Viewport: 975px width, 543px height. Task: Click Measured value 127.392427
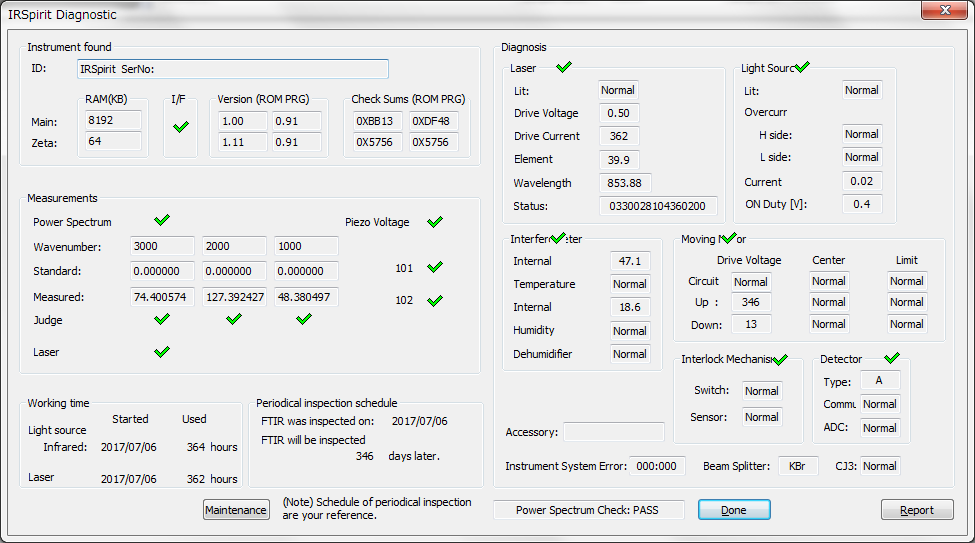coord(234,297)
